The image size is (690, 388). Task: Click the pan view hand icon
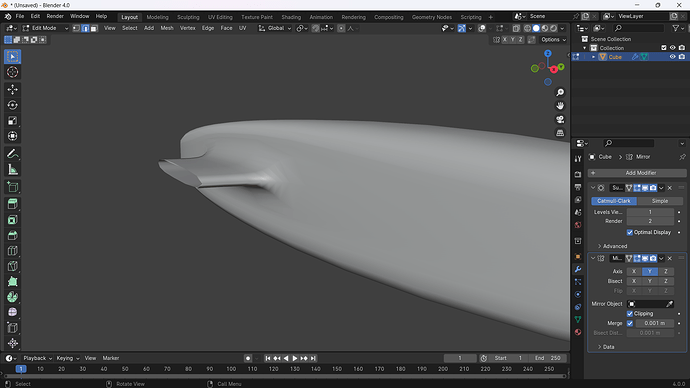[560, 106]
